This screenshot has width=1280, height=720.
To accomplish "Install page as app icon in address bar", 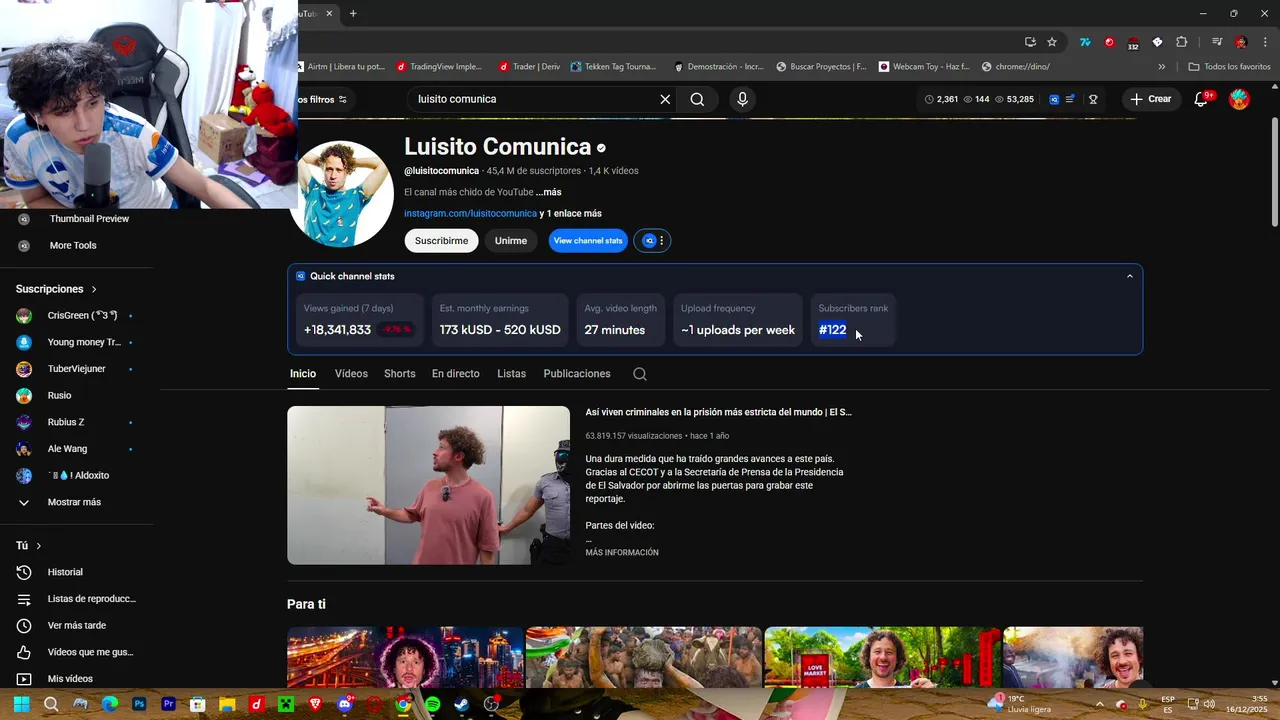I will 1030,42.
